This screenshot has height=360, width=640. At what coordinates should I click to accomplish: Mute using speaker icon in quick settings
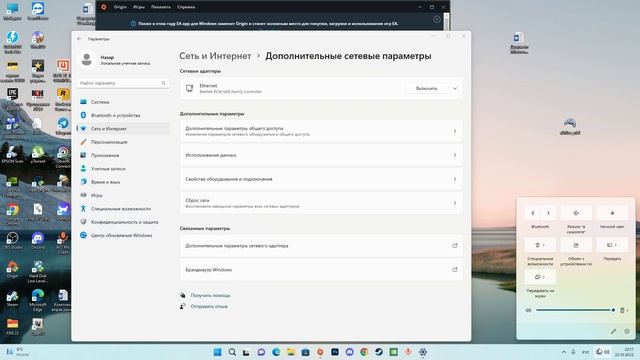(x=528, y=310)
